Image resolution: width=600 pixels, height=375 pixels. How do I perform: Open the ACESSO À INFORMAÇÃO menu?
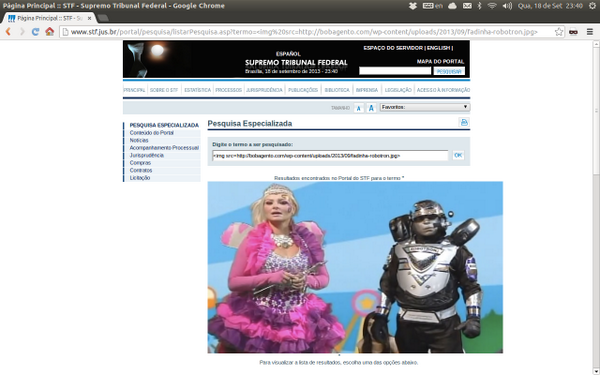pyautogui.click(x=443, y=90)
